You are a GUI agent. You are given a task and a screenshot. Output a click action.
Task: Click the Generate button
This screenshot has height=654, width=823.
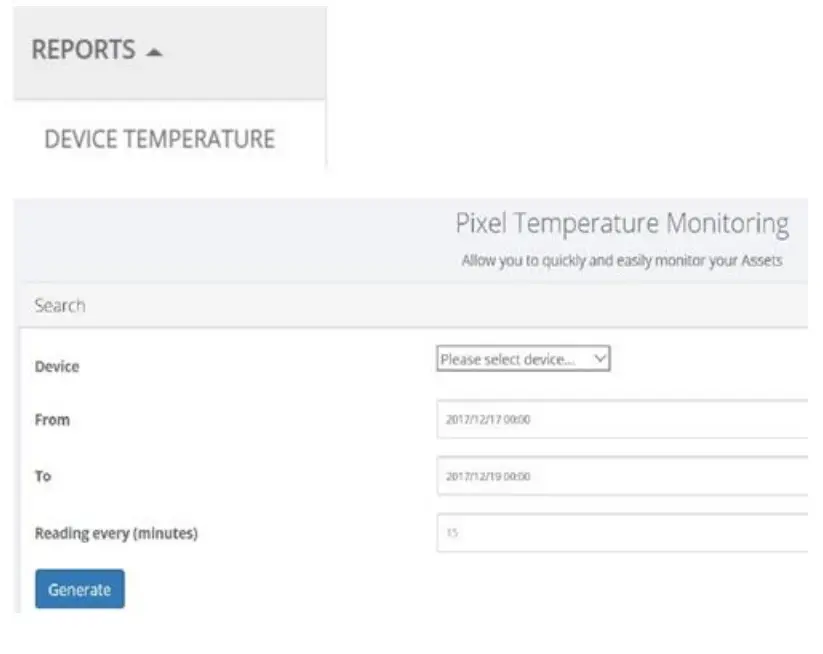(80, 590)
